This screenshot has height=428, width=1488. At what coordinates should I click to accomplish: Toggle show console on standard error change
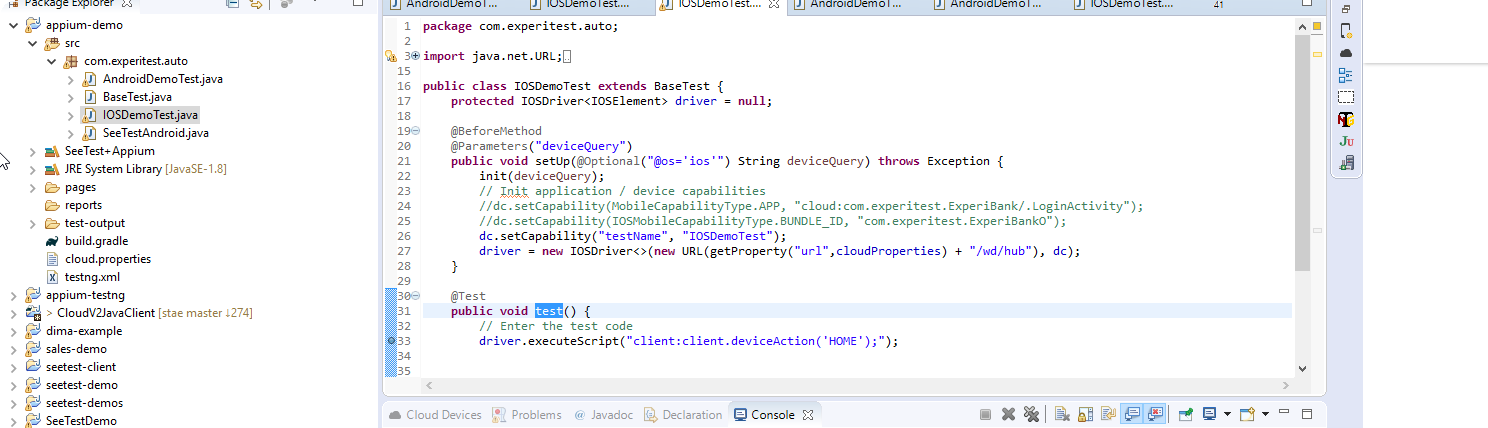pos(1156,414)
